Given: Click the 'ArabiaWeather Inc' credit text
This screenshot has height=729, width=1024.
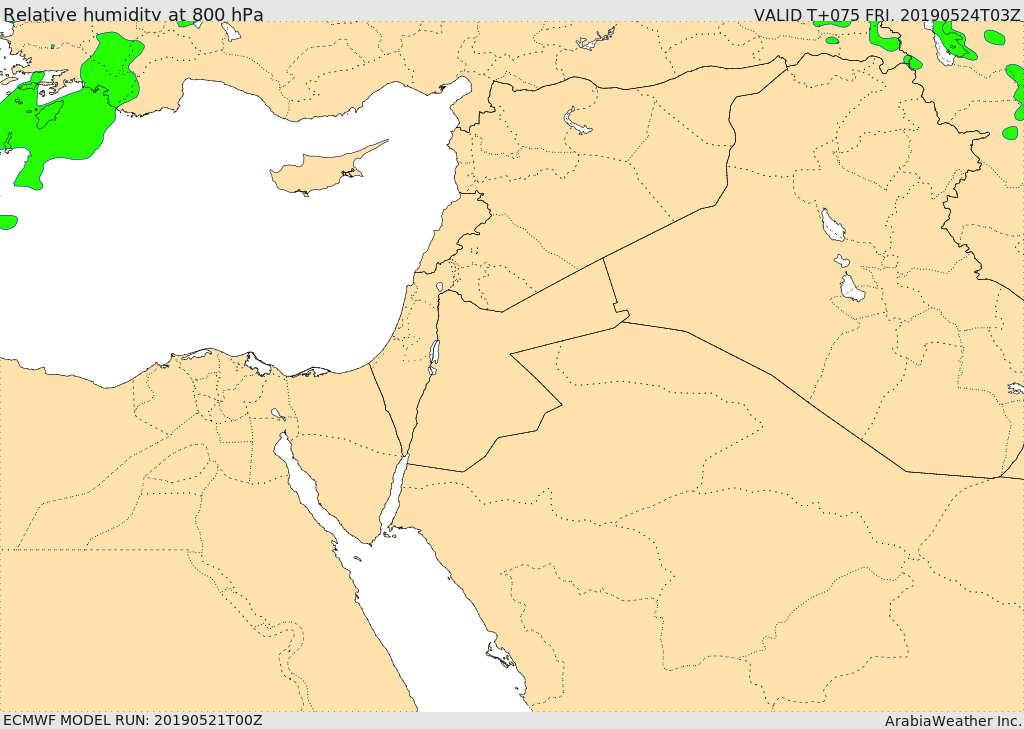Looking at the screenshot, I should coord(953,721).
